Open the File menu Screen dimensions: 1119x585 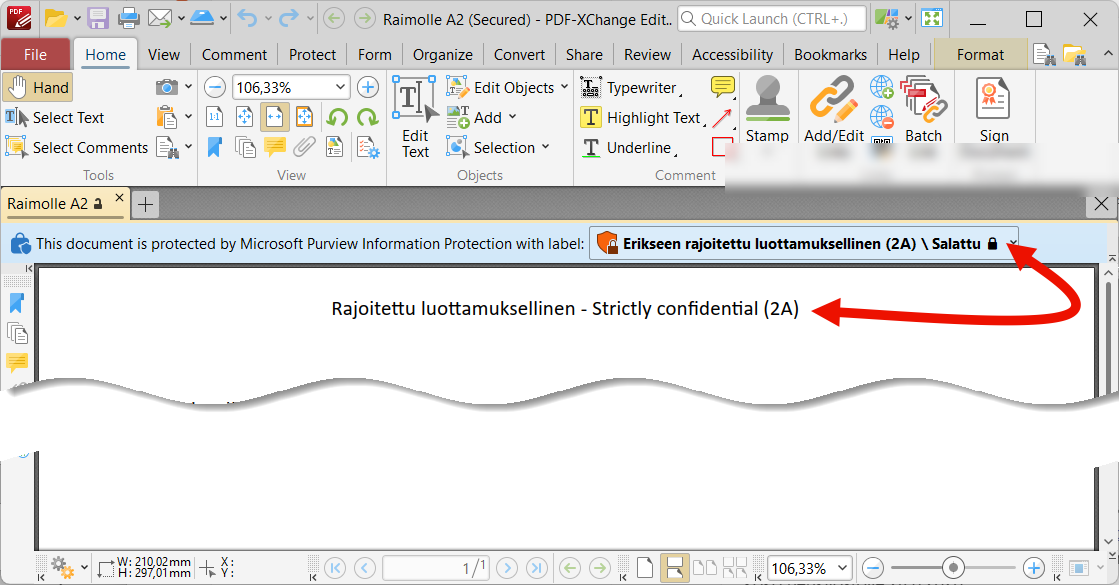coord(35,55)
